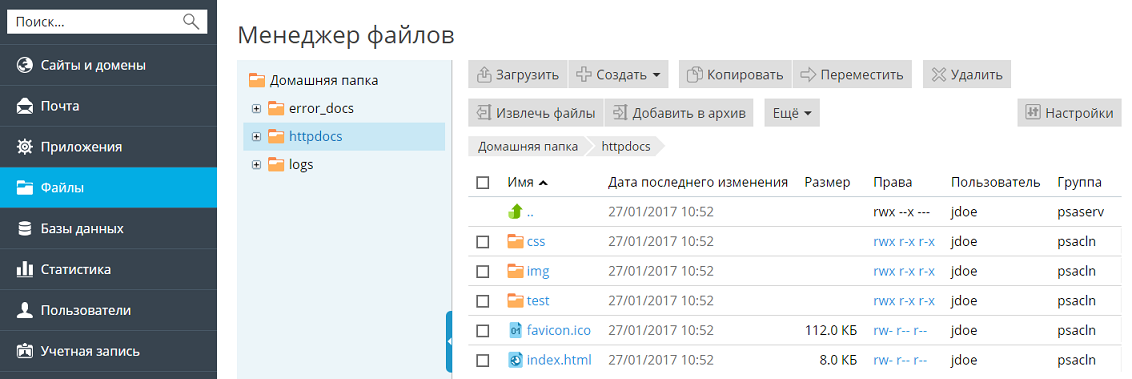
Task: Click the logs folder icon in tree
Action: [x=276, y=164]
